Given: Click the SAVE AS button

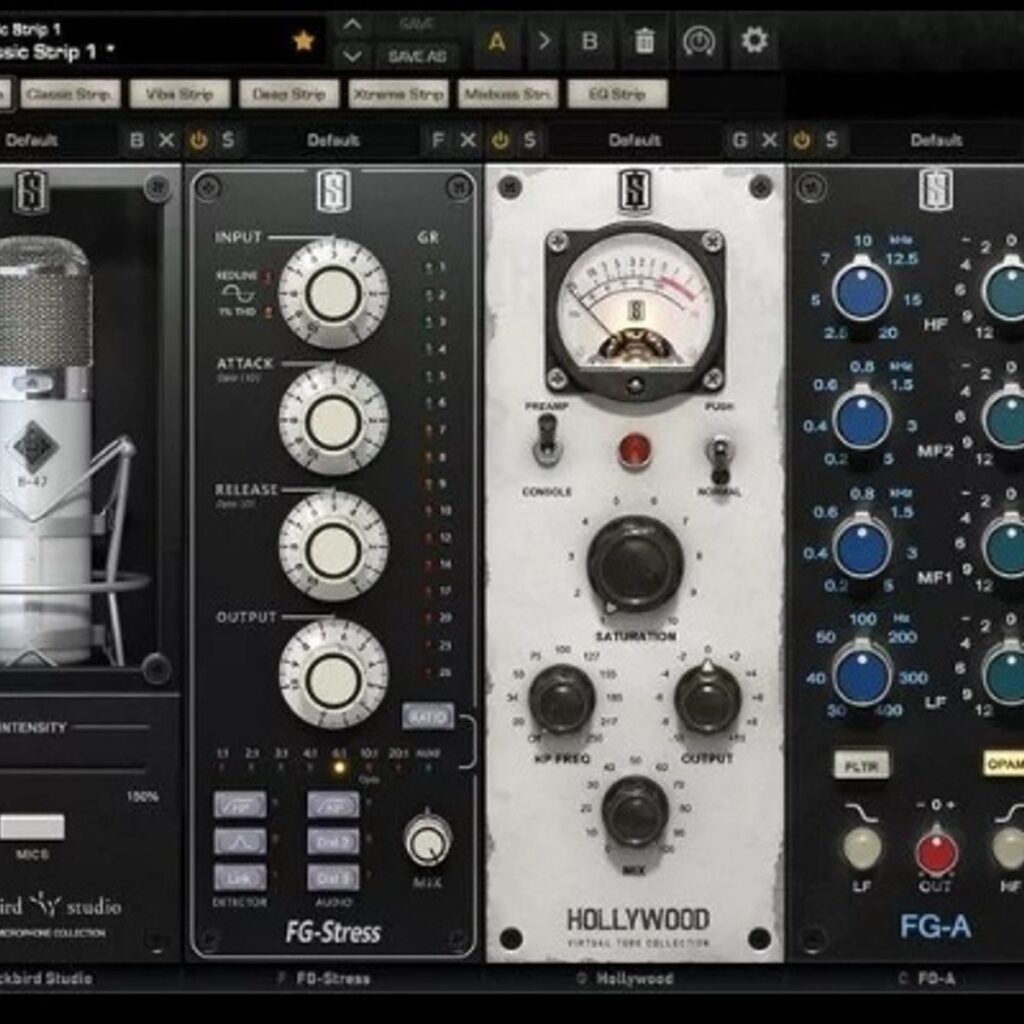Looking at the screenshot, I should [419, 58].
